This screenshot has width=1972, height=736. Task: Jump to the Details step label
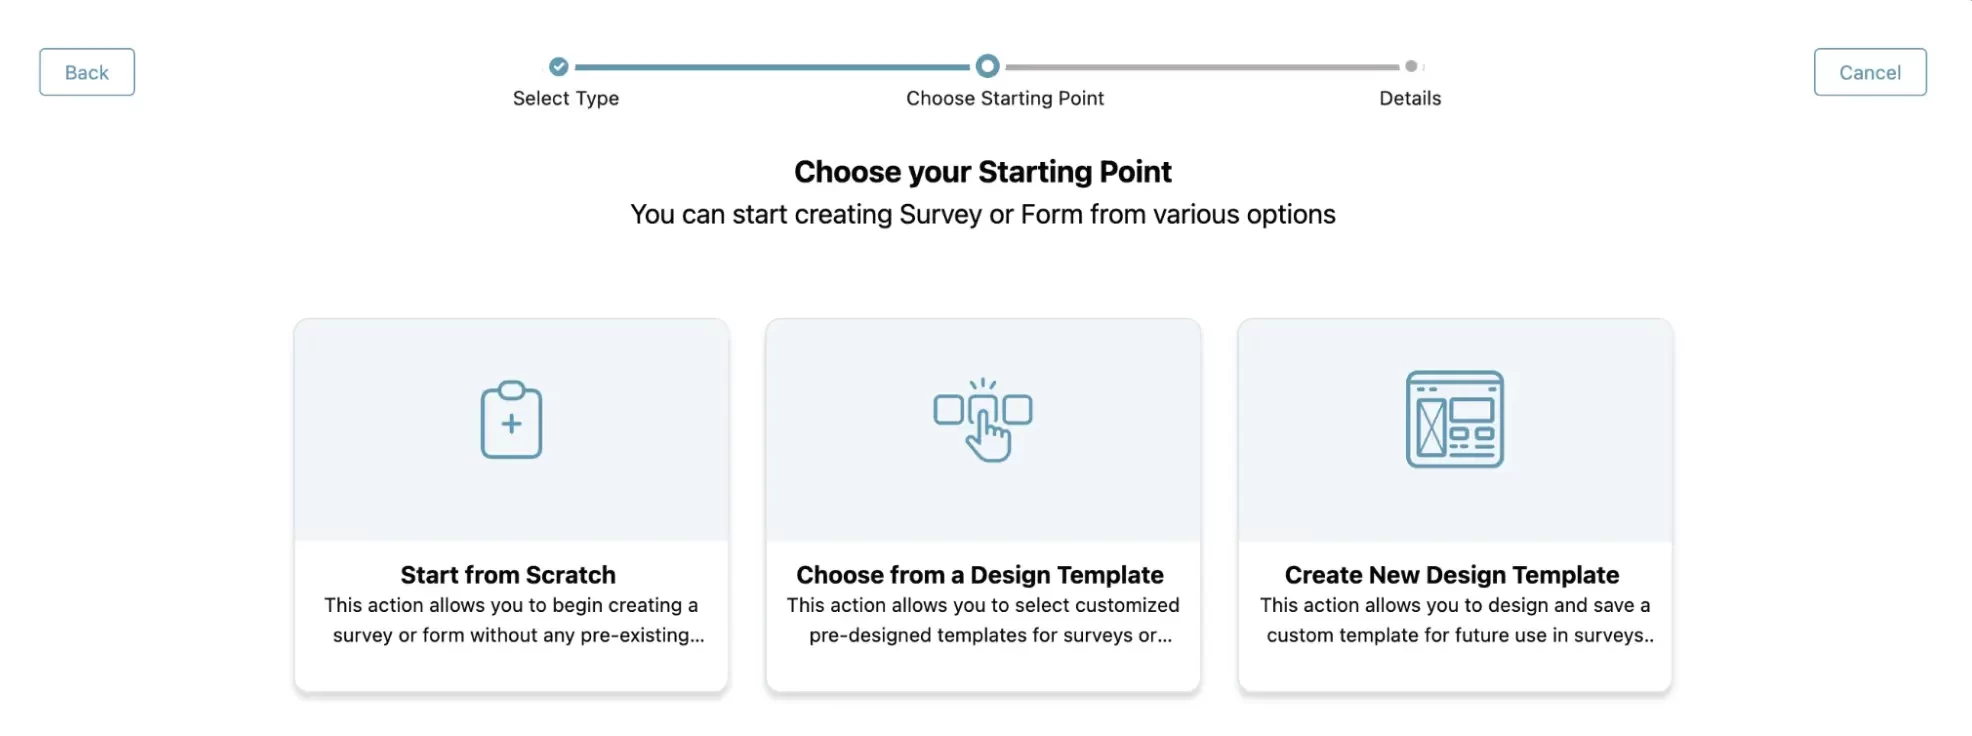pos(1410,98)
